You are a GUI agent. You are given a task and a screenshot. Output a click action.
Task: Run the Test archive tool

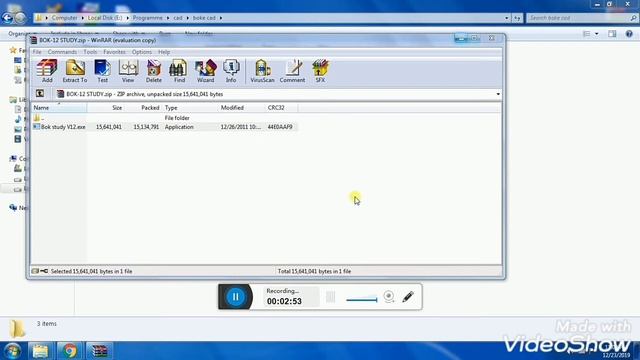click(102, 71)
